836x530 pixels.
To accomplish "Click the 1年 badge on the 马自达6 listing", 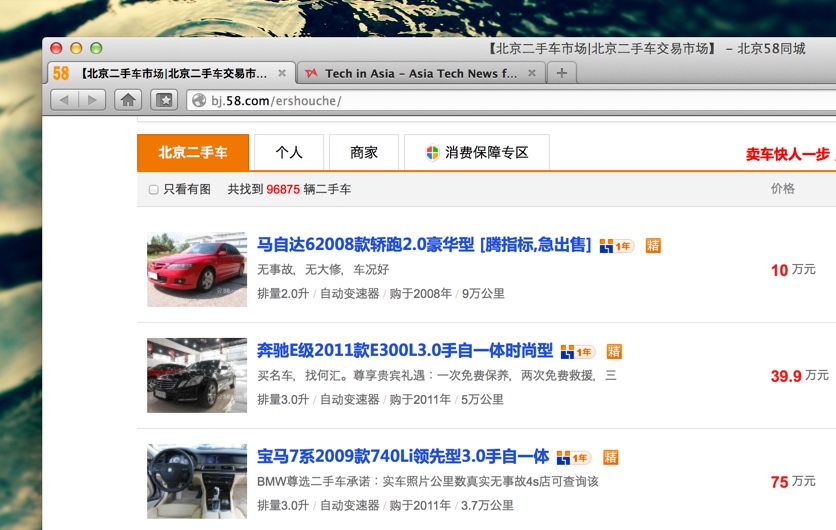I will [617, 246].
